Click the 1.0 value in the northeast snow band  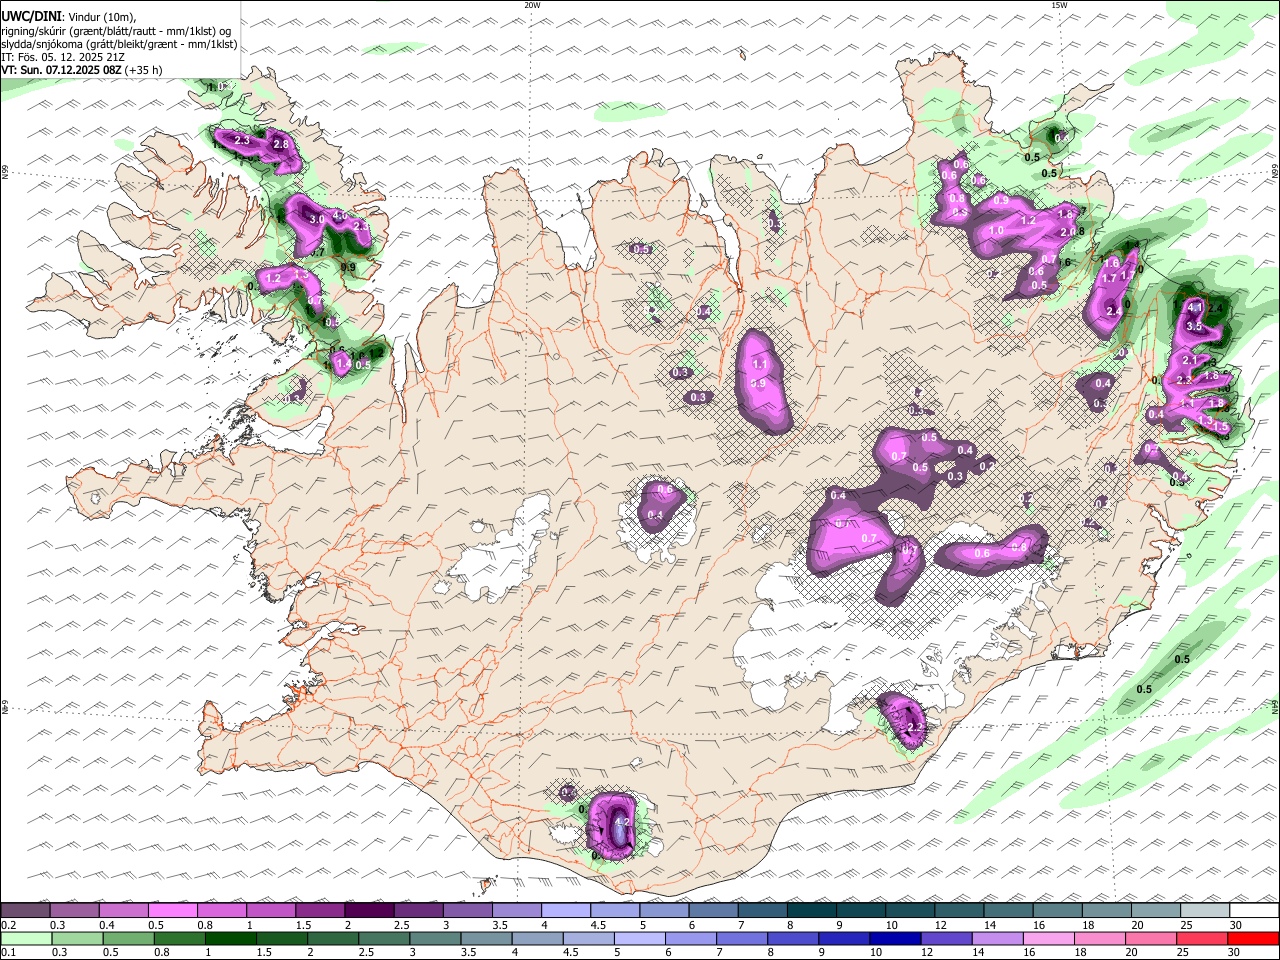[996, 231]
